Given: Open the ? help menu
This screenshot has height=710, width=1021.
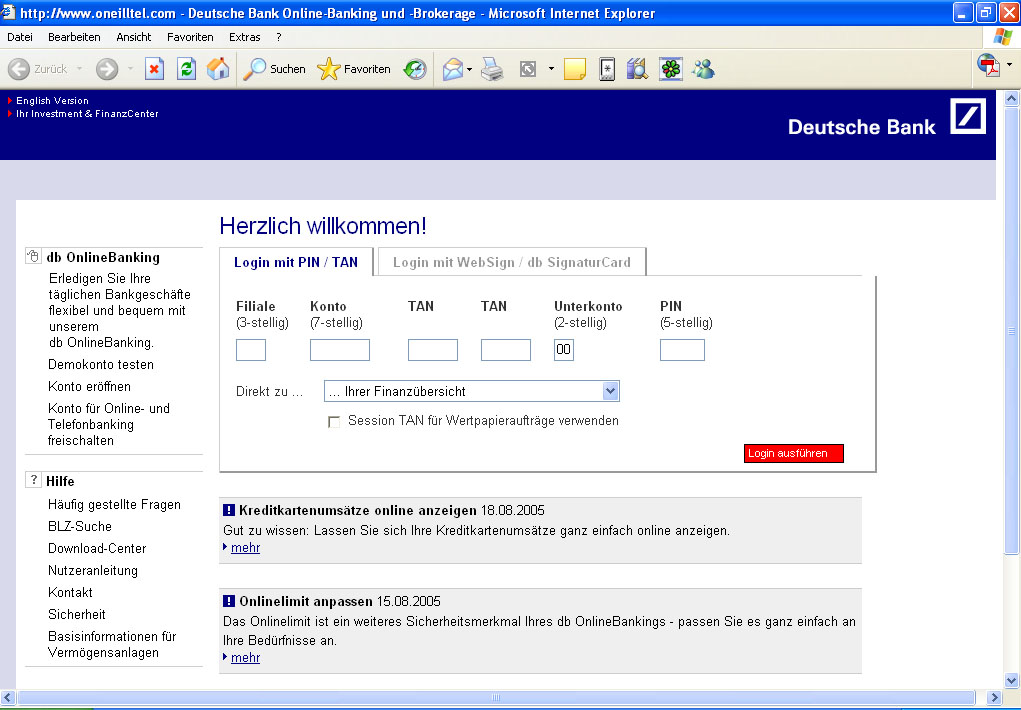Looking at the screenshot, I should click(x=279, y=37).
